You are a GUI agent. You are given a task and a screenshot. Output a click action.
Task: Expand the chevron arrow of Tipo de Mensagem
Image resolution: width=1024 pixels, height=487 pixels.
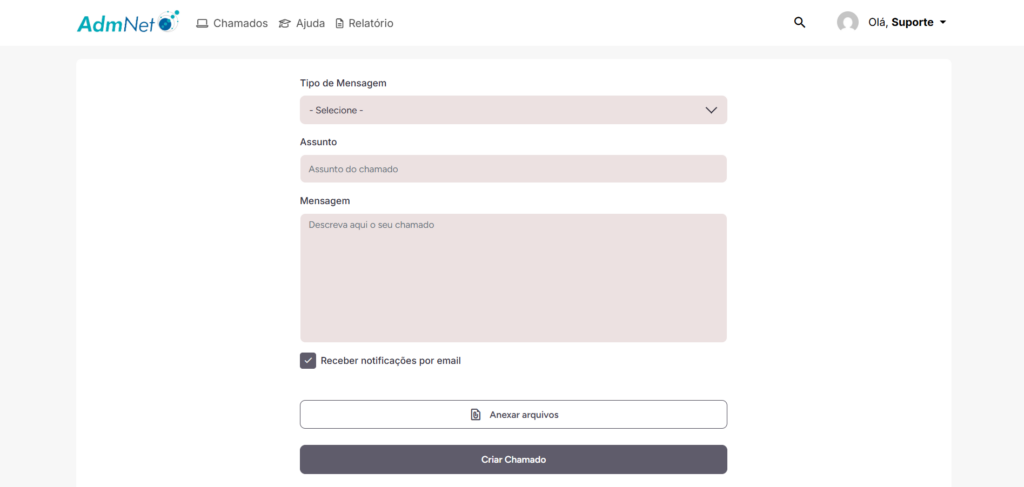click(711, 110)
